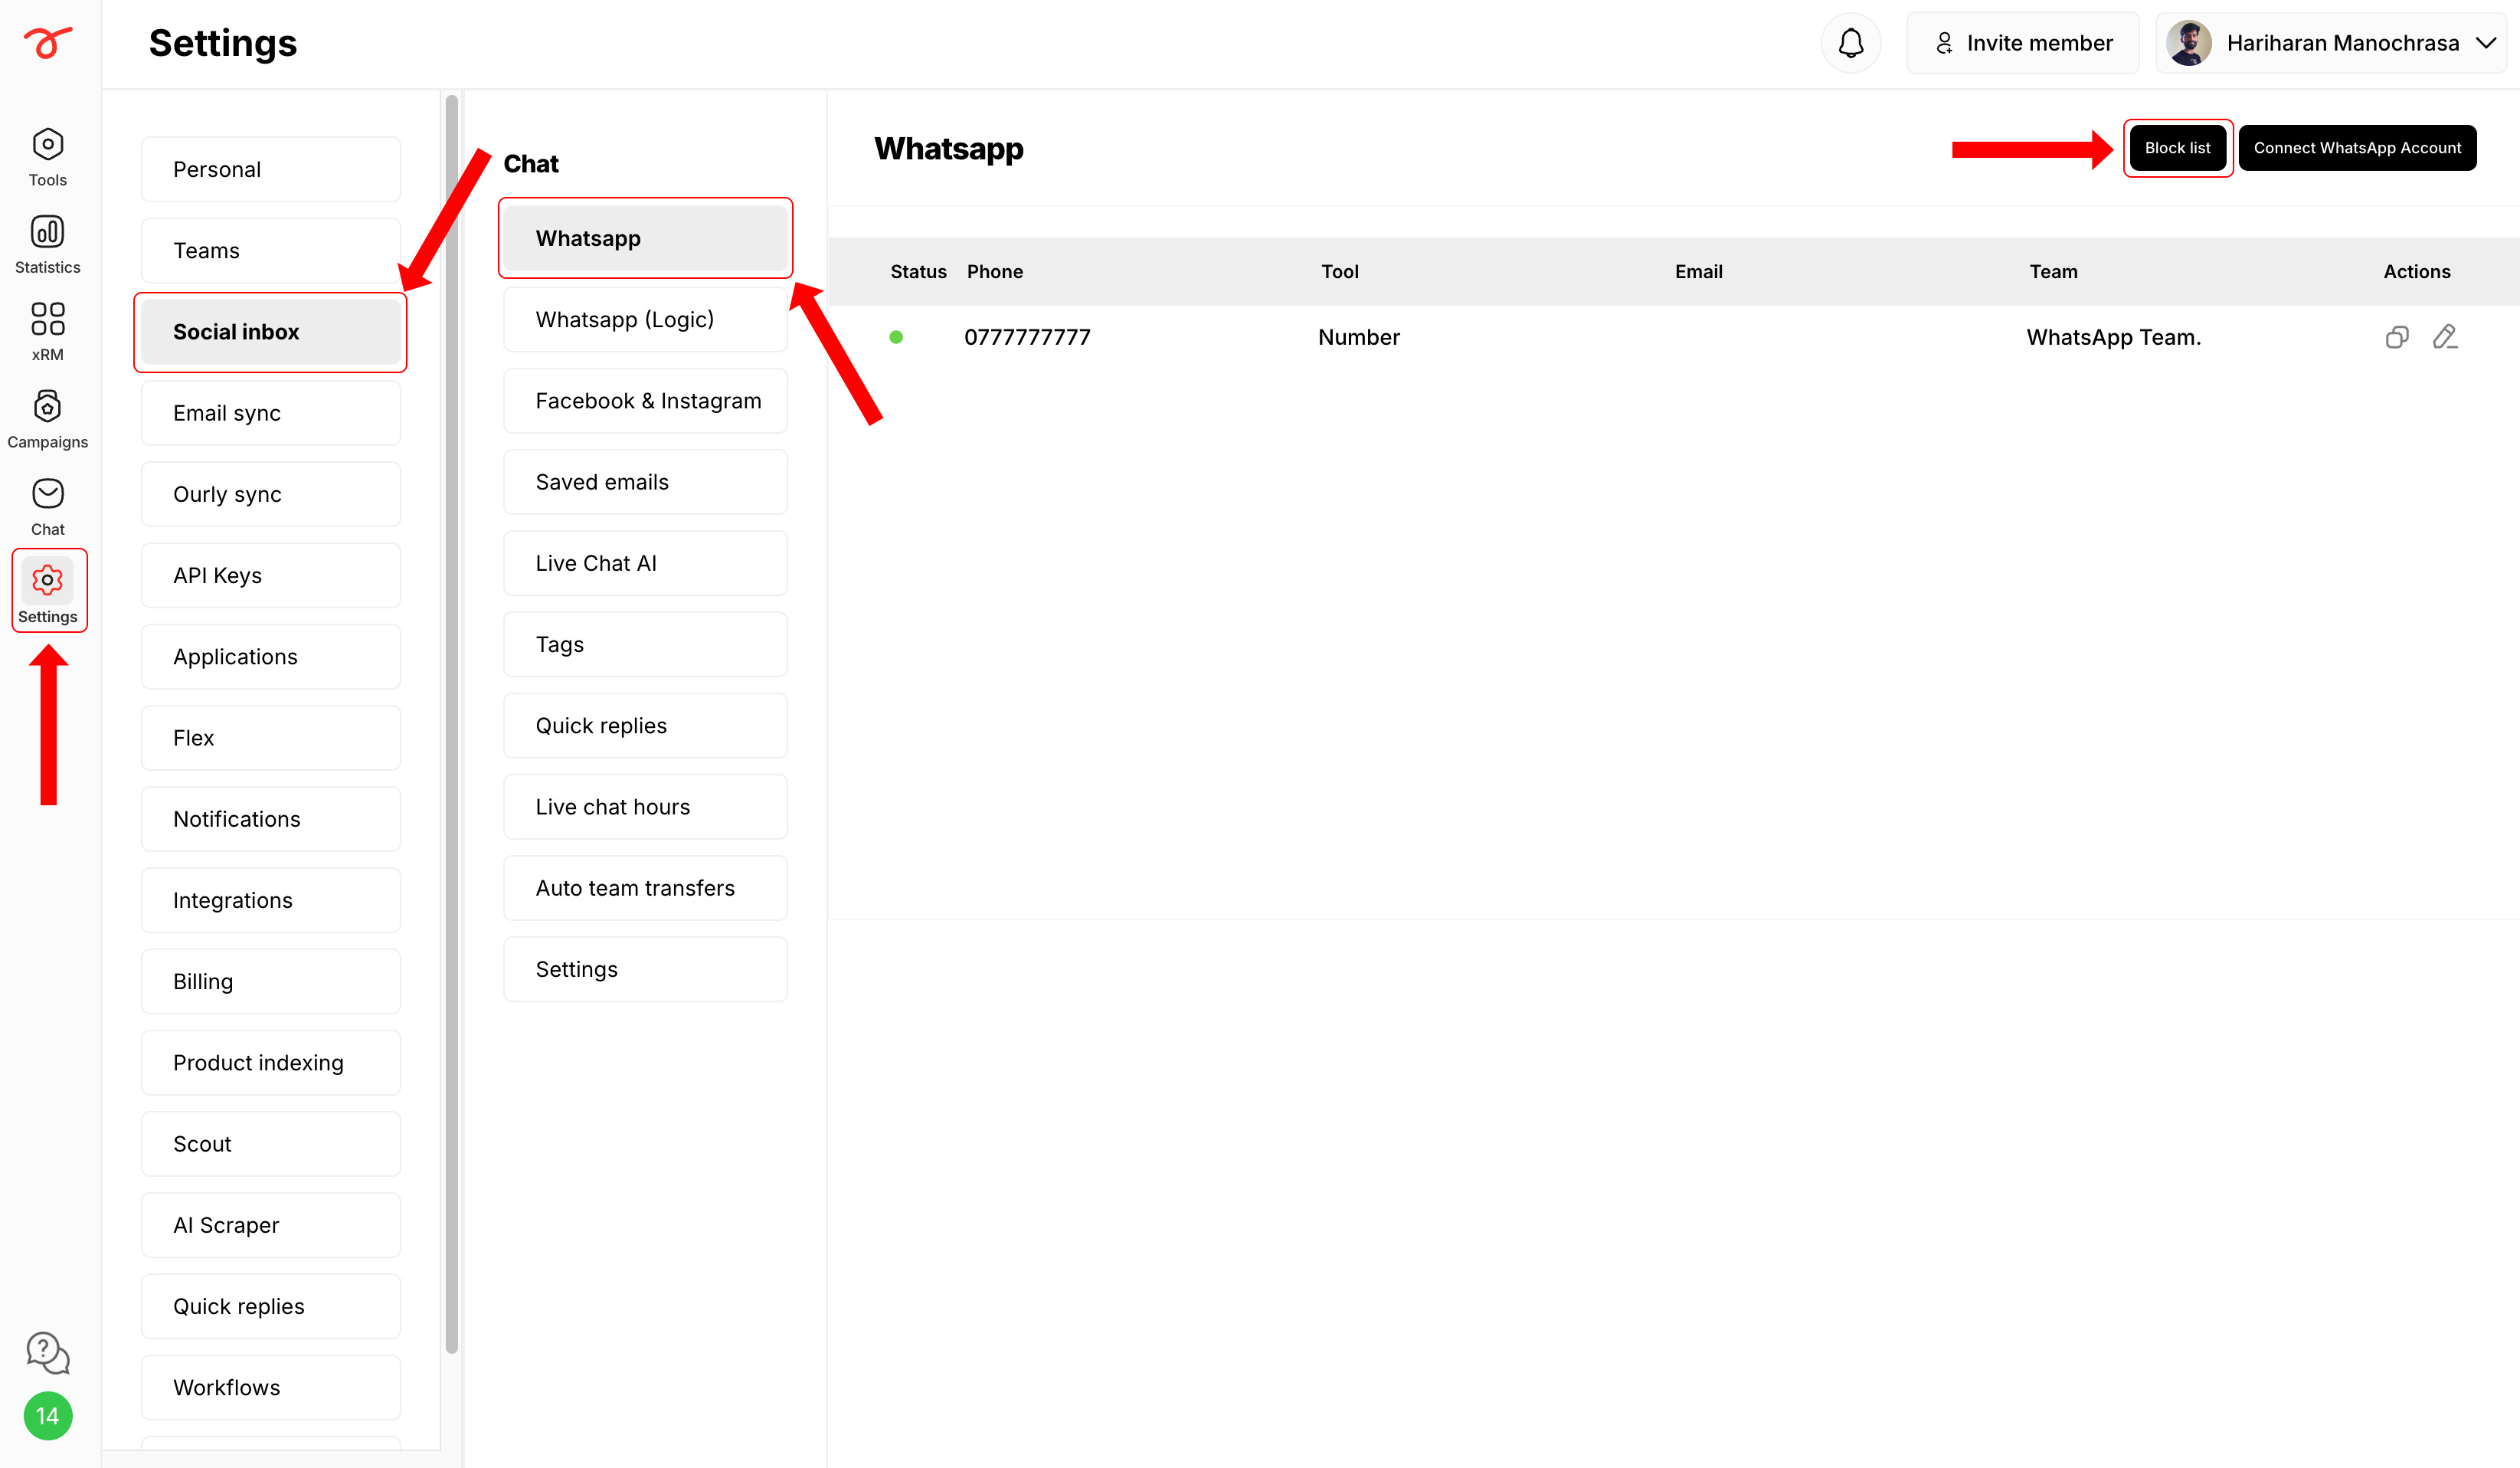Open Live chat hours
Viewport: 2520px width, 1468px height.
click(645, 806)
